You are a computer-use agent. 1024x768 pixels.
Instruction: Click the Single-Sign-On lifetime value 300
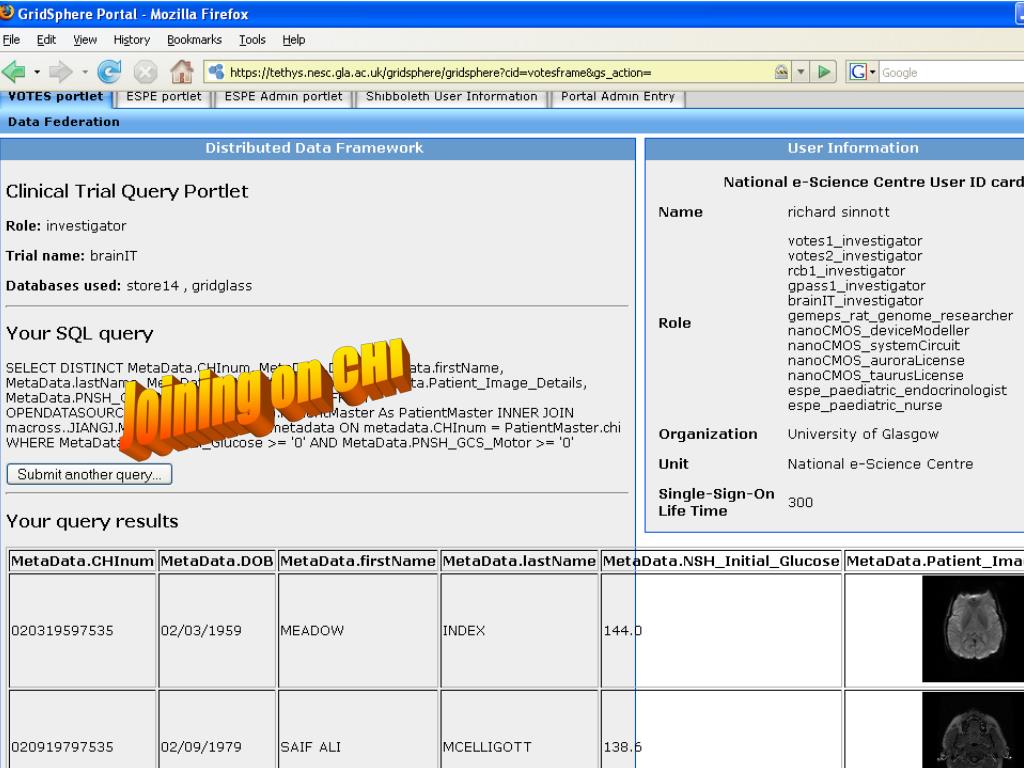tap(800, 502)
